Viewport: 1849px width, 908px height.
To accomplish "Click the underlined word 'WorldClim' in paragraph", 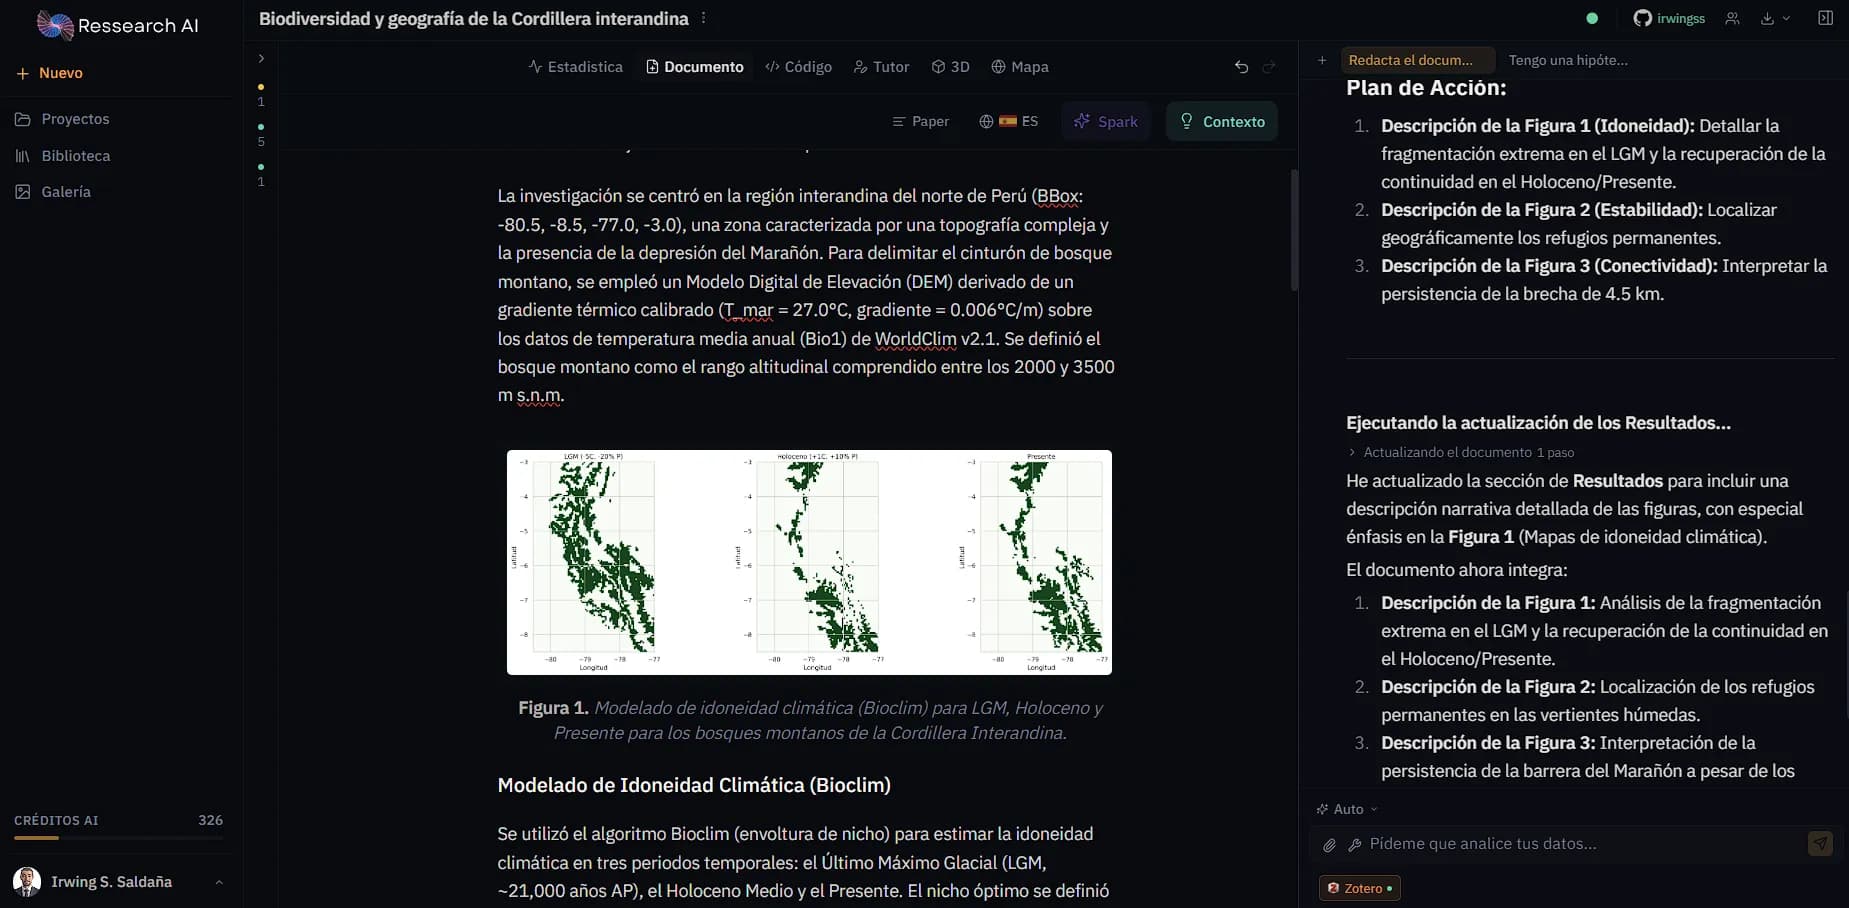I will pyautogui.click(x=915, y=339).
